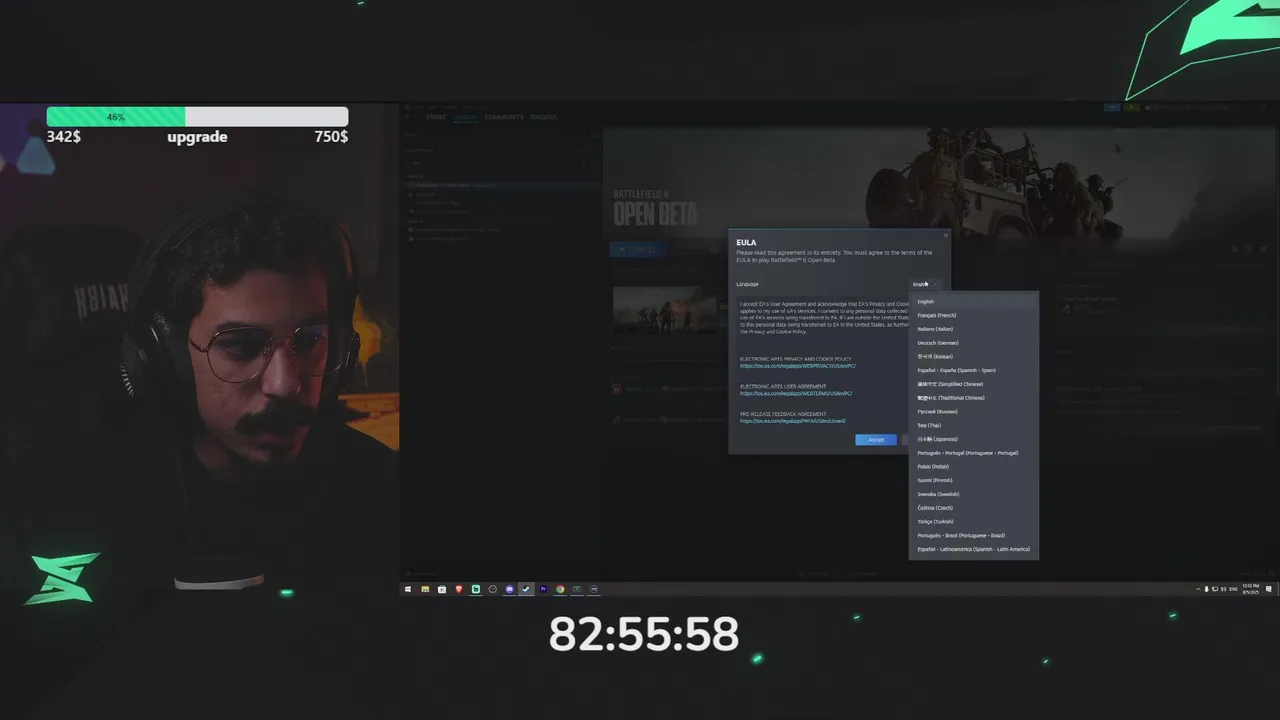Open the EA User Agreement link
The image size is (1280, 720).
click(x=797, y=393)
